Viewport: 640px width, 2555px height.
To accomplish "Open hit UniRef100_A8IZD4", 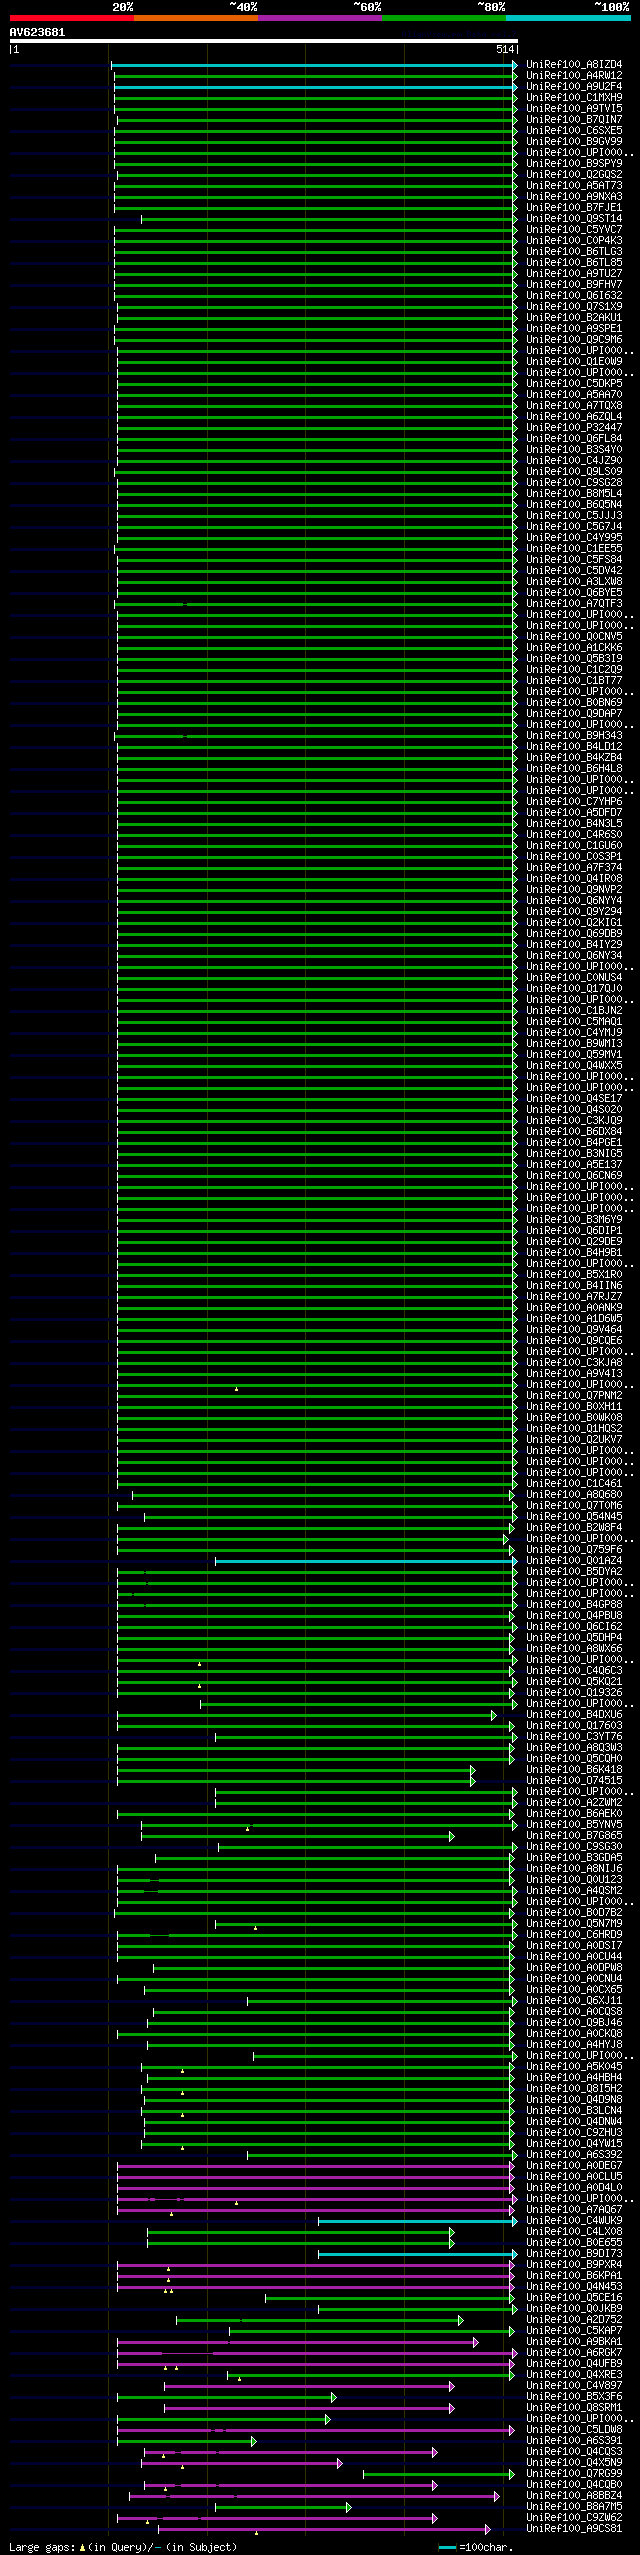I will pos(574,65).
